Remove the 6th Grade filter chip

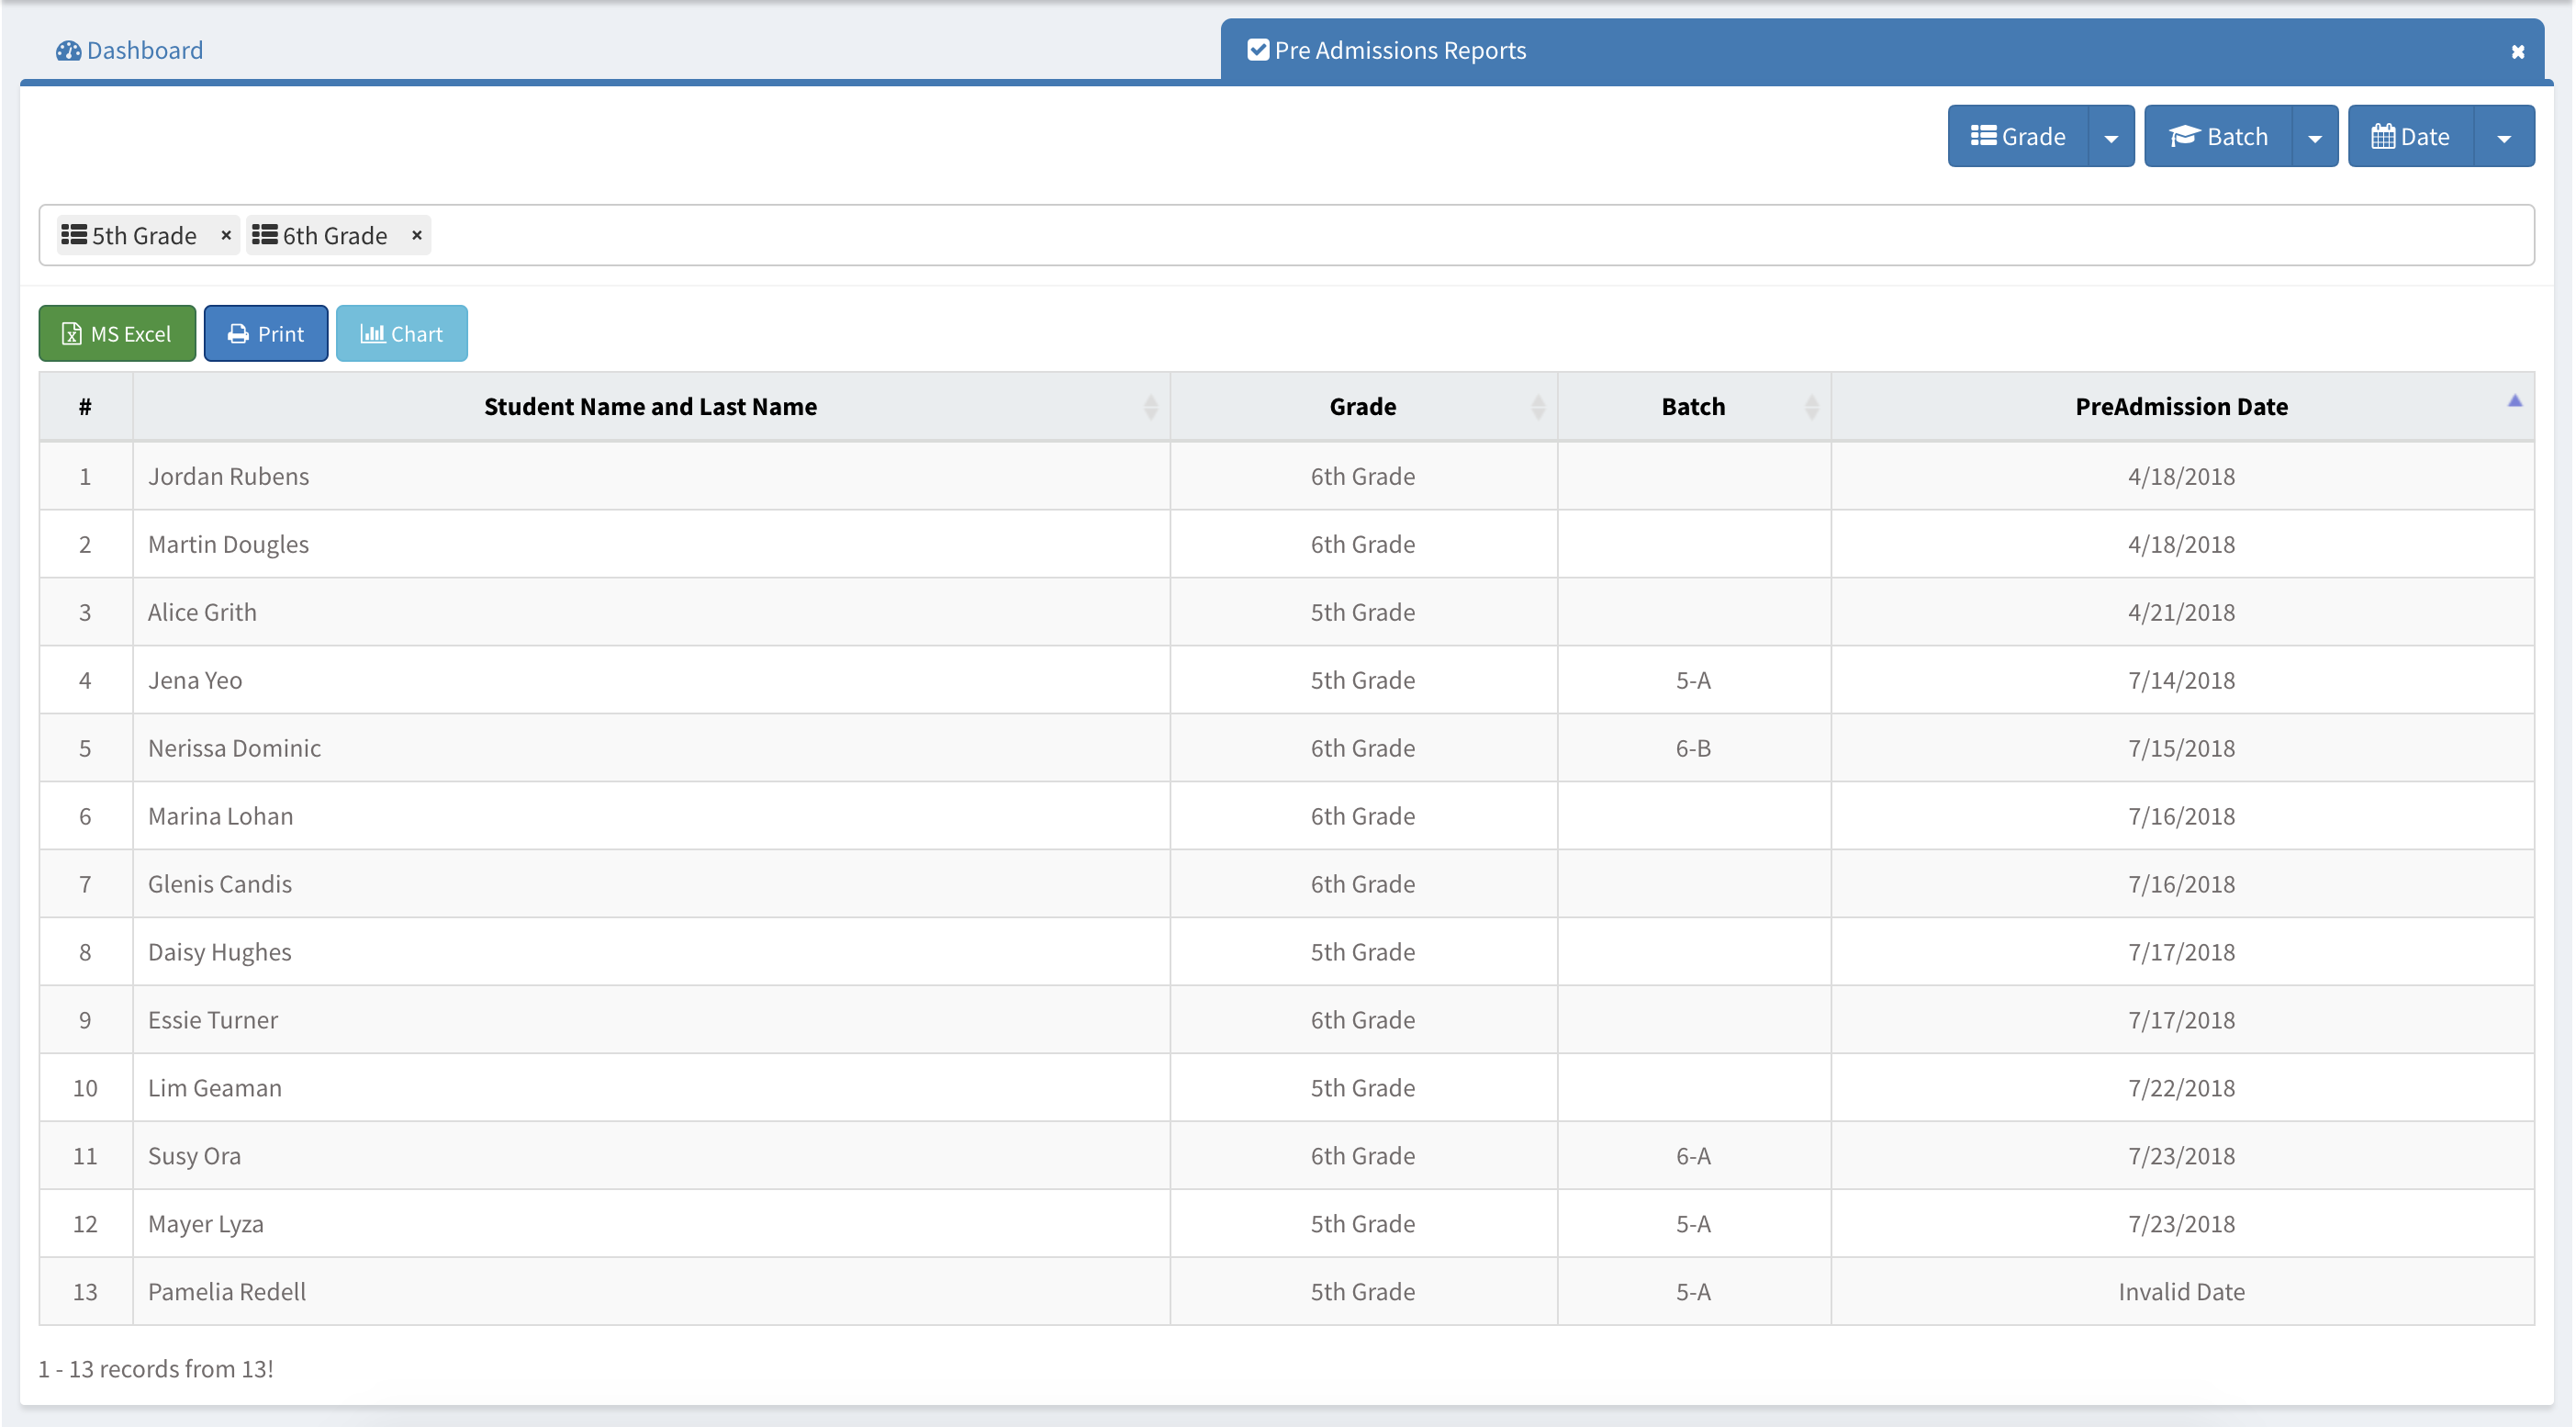[416, 235]
